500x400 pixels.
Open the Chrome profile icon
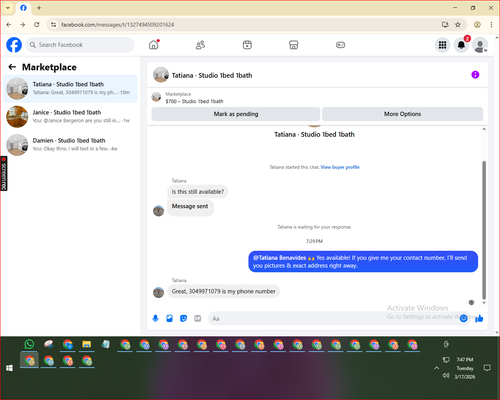point(477,25)
